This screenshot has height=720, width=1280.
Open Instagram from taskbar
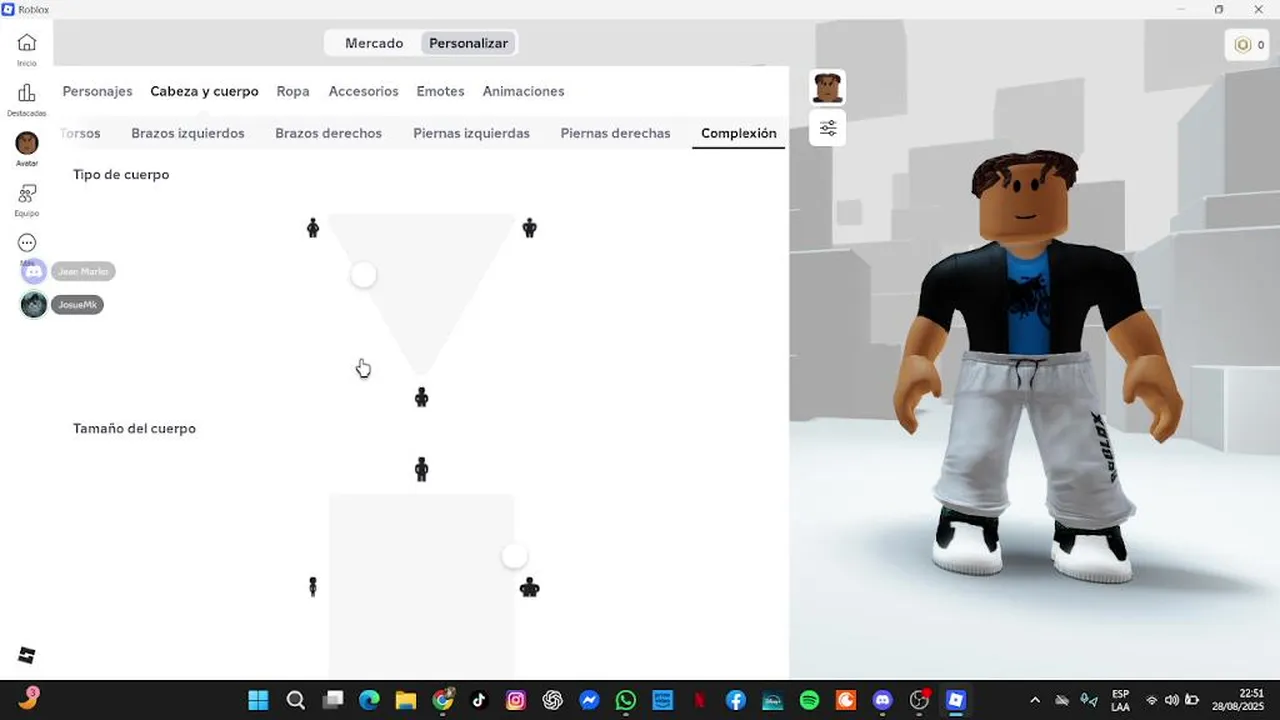tap(516, 700)
